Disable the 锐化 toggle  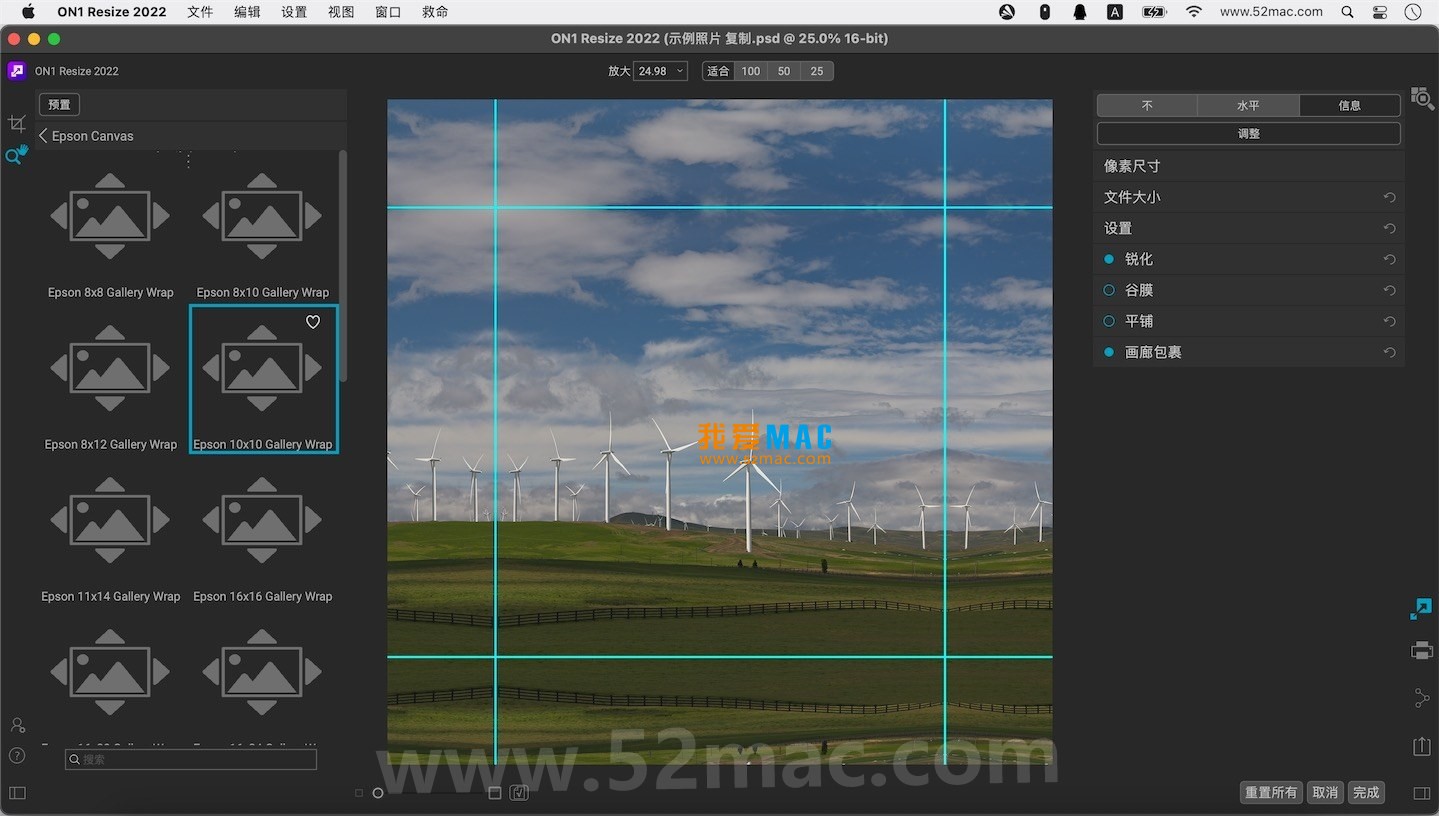point(1109,259)
